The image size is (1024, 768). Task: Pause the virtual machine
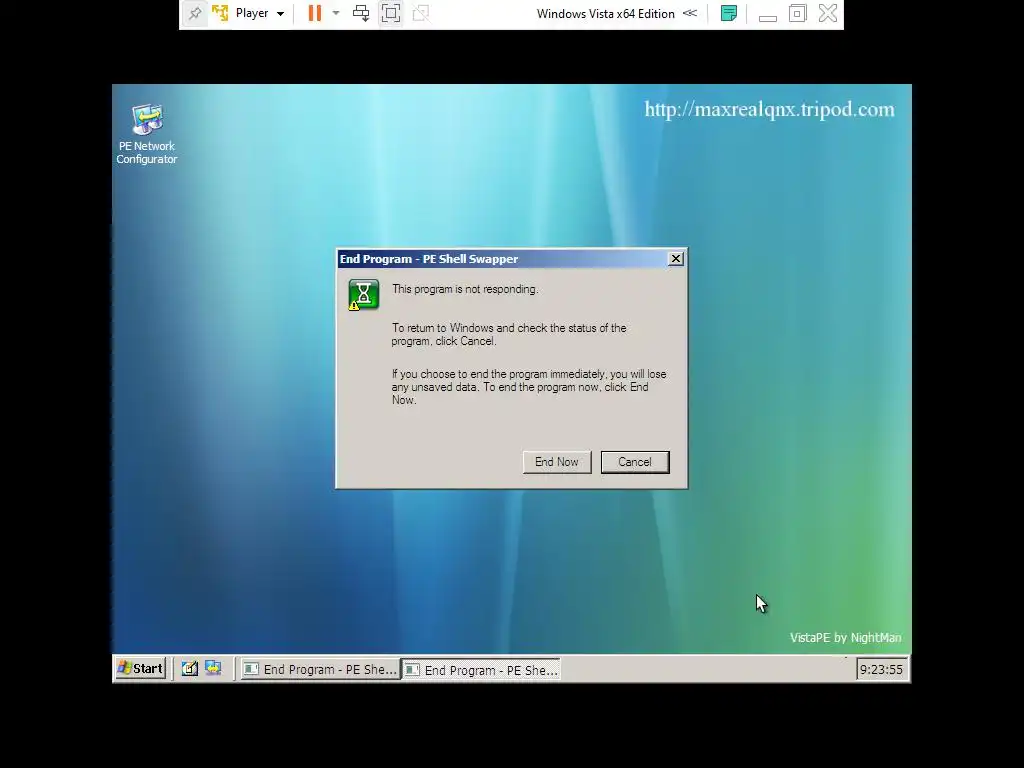point(315,13)
